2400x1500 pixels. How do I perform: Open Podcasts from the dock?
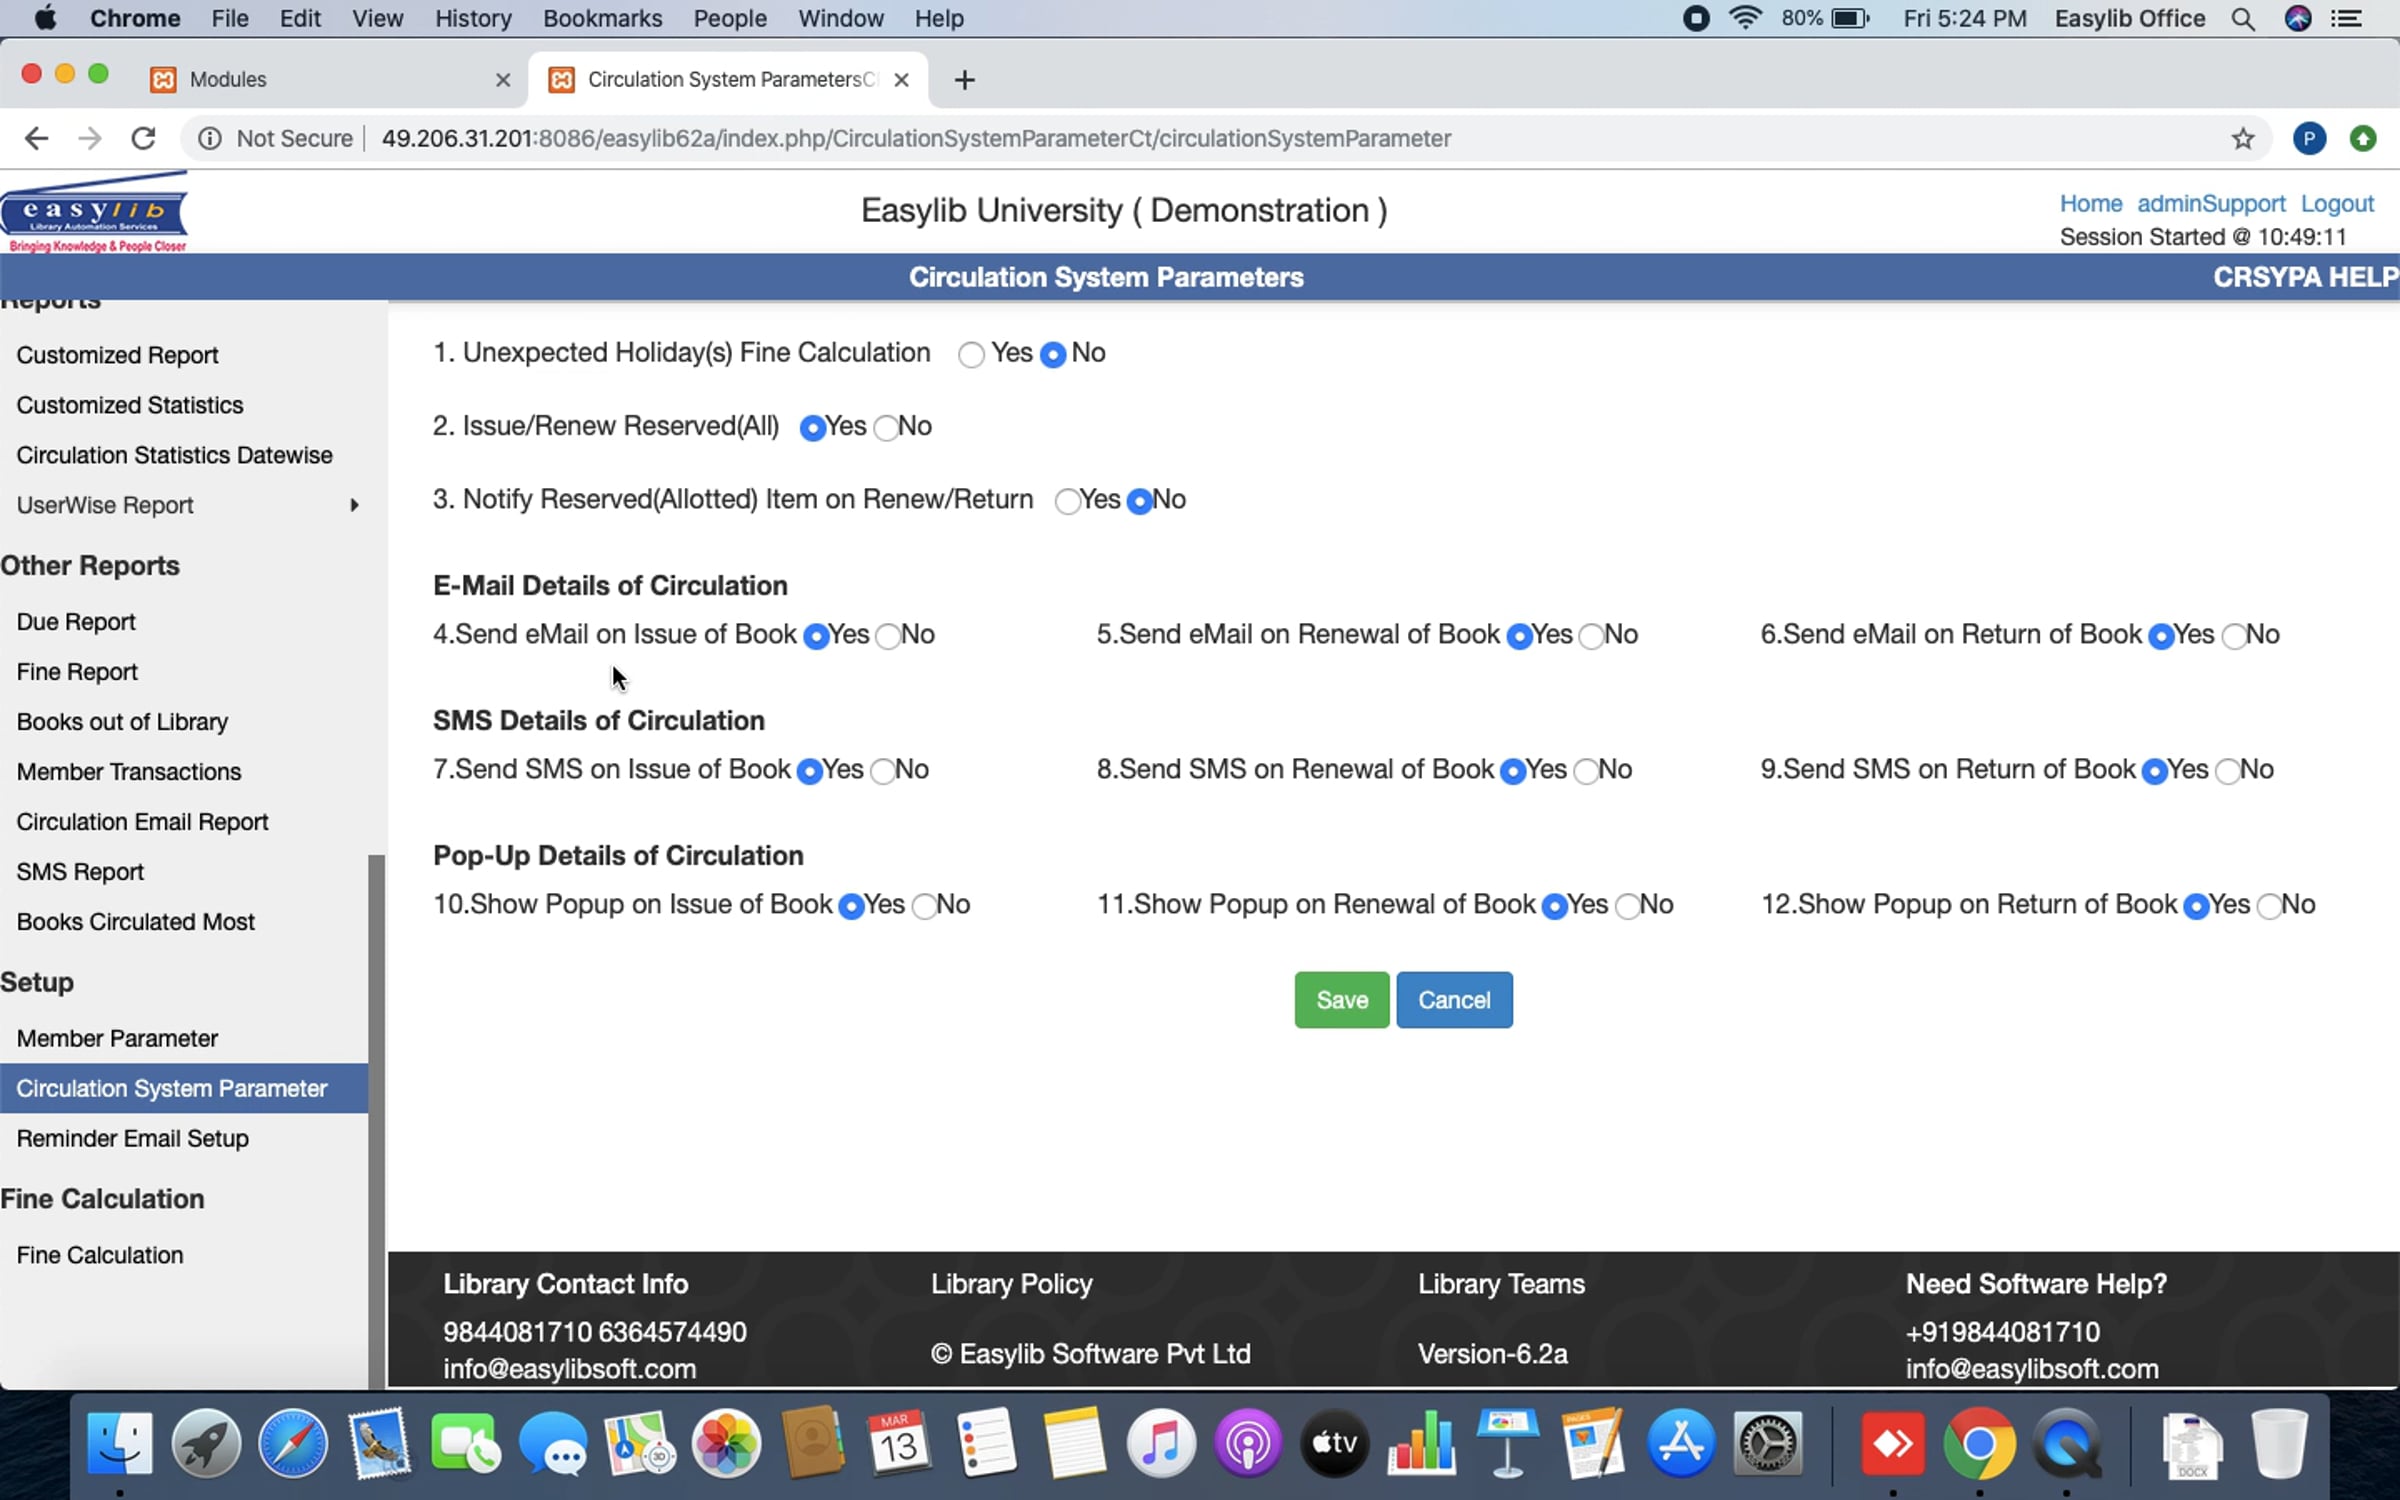click(1248, 1443)
